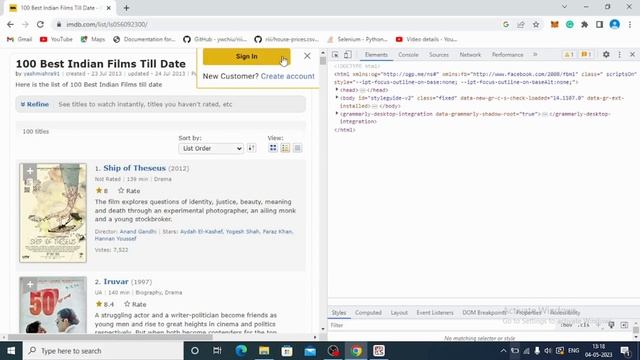
Task: Switch to grid view icon
Action: pos(273,148)
